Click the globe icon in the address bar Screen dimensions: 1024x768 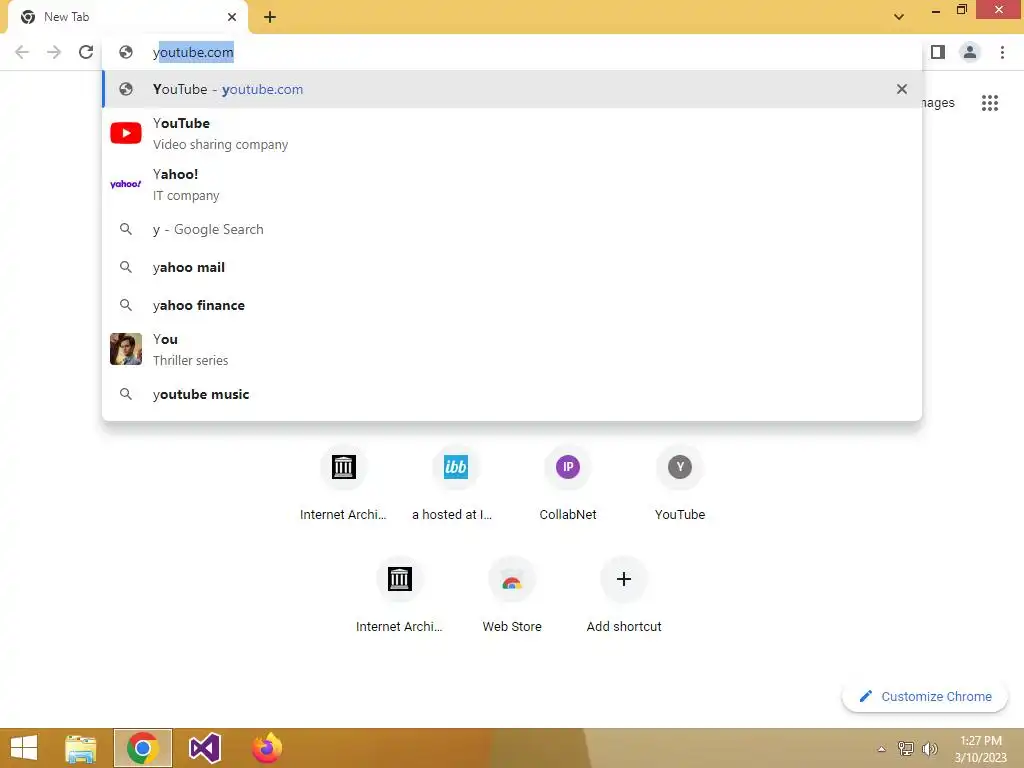point(126,52)
